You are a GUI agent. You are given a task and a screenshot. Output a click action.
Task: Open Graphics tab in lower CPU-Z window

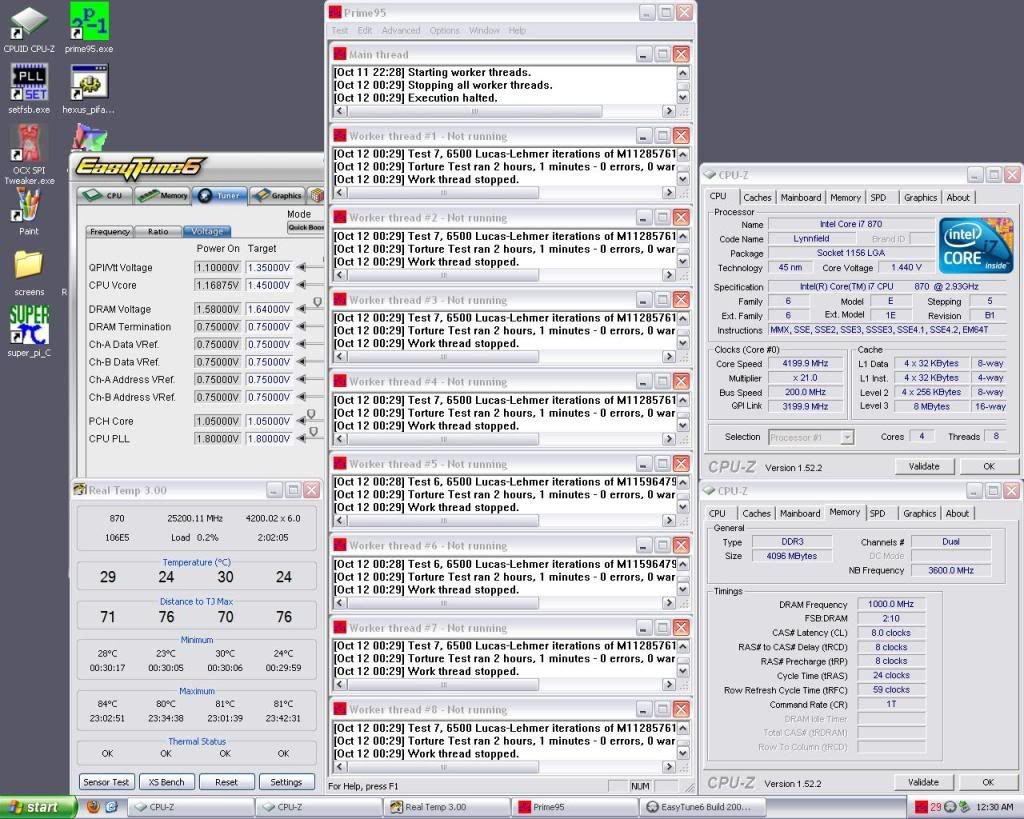coord(920,513)
